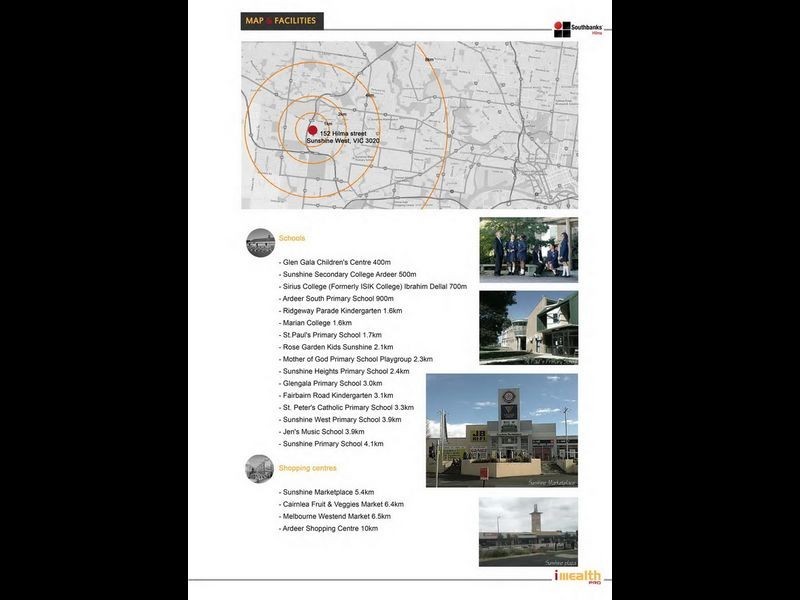
Task: Select the Sunshine Marketplace 5.4km entry
Action: (x=328, y=492)
